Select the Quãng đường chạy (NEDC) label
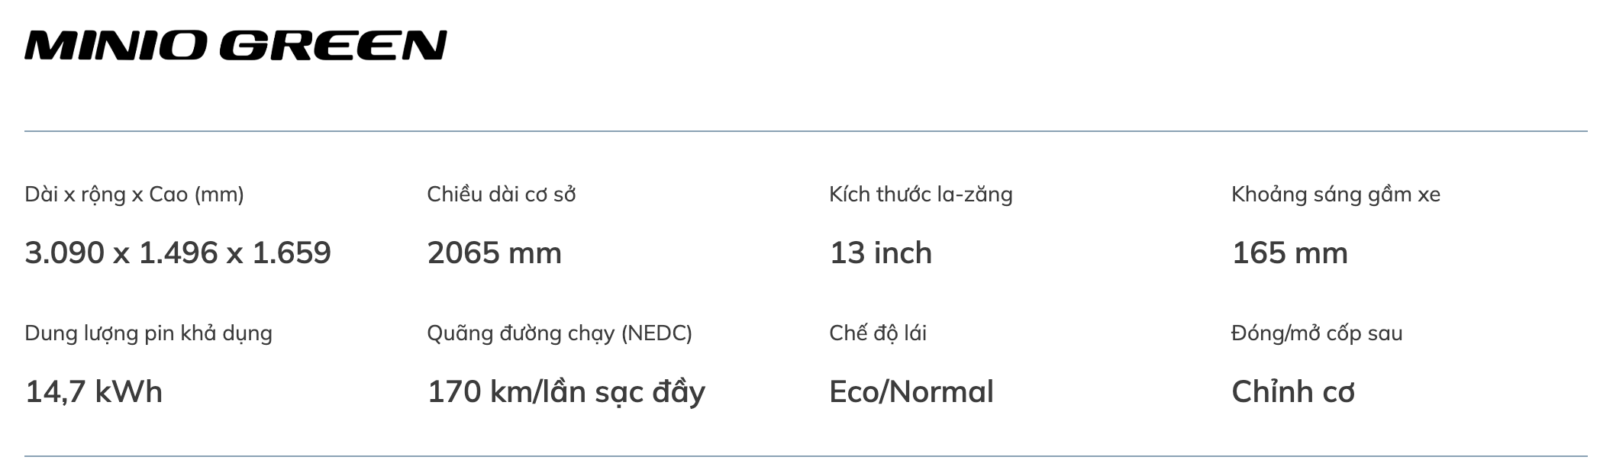This screenshot has width=1600, height=473. click(x=559, y=333)
